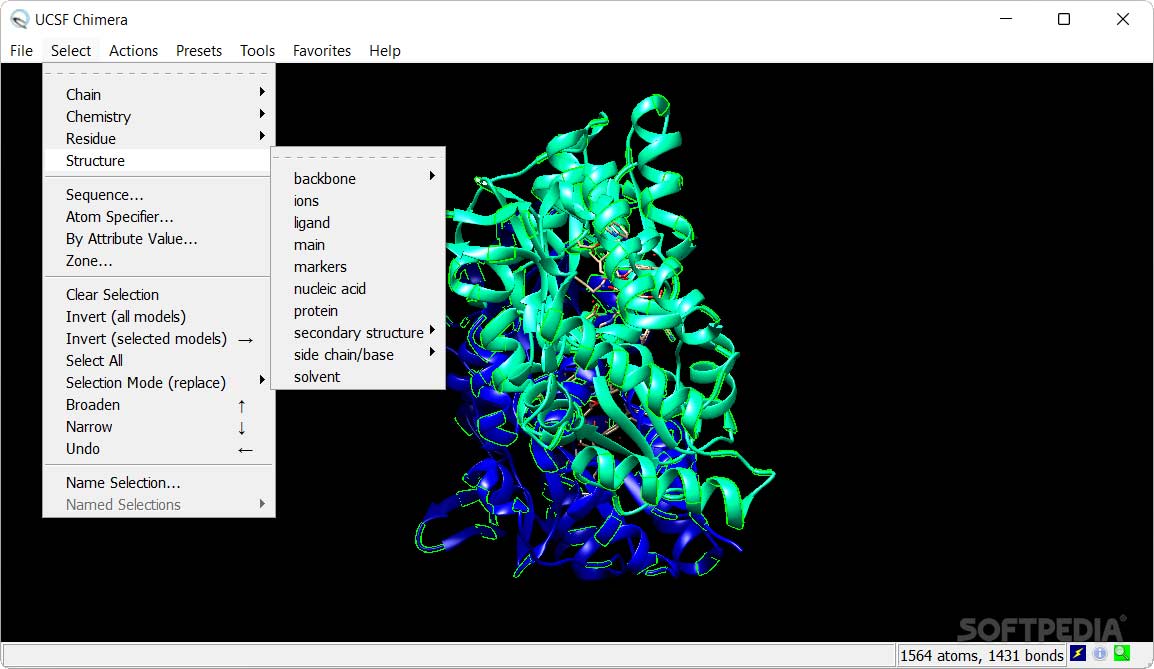Click Broaden selection entry
Viewport: 1154px width, 669px height.
157,405
